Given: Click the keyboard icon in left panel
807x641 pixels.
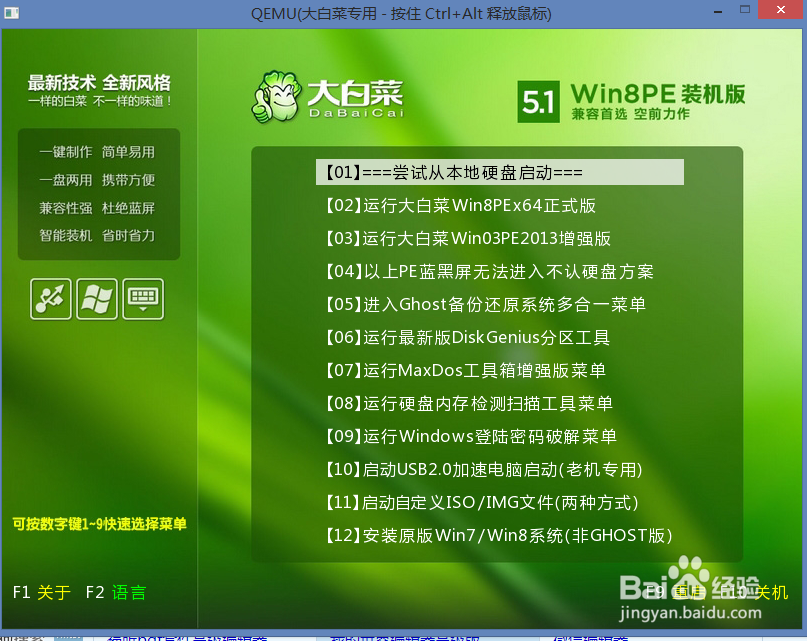Looking at the screenshot, I should click(x=143, y=299).
